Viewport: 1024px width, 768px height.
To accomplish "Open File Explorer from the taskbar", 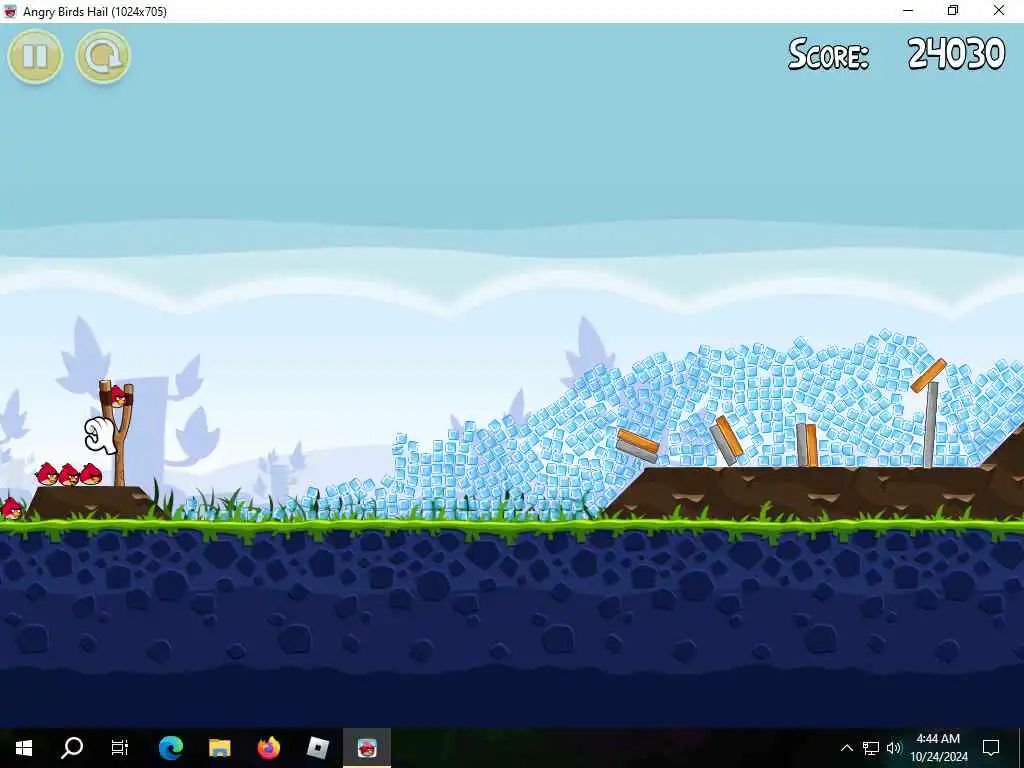I will click(219, 747).
